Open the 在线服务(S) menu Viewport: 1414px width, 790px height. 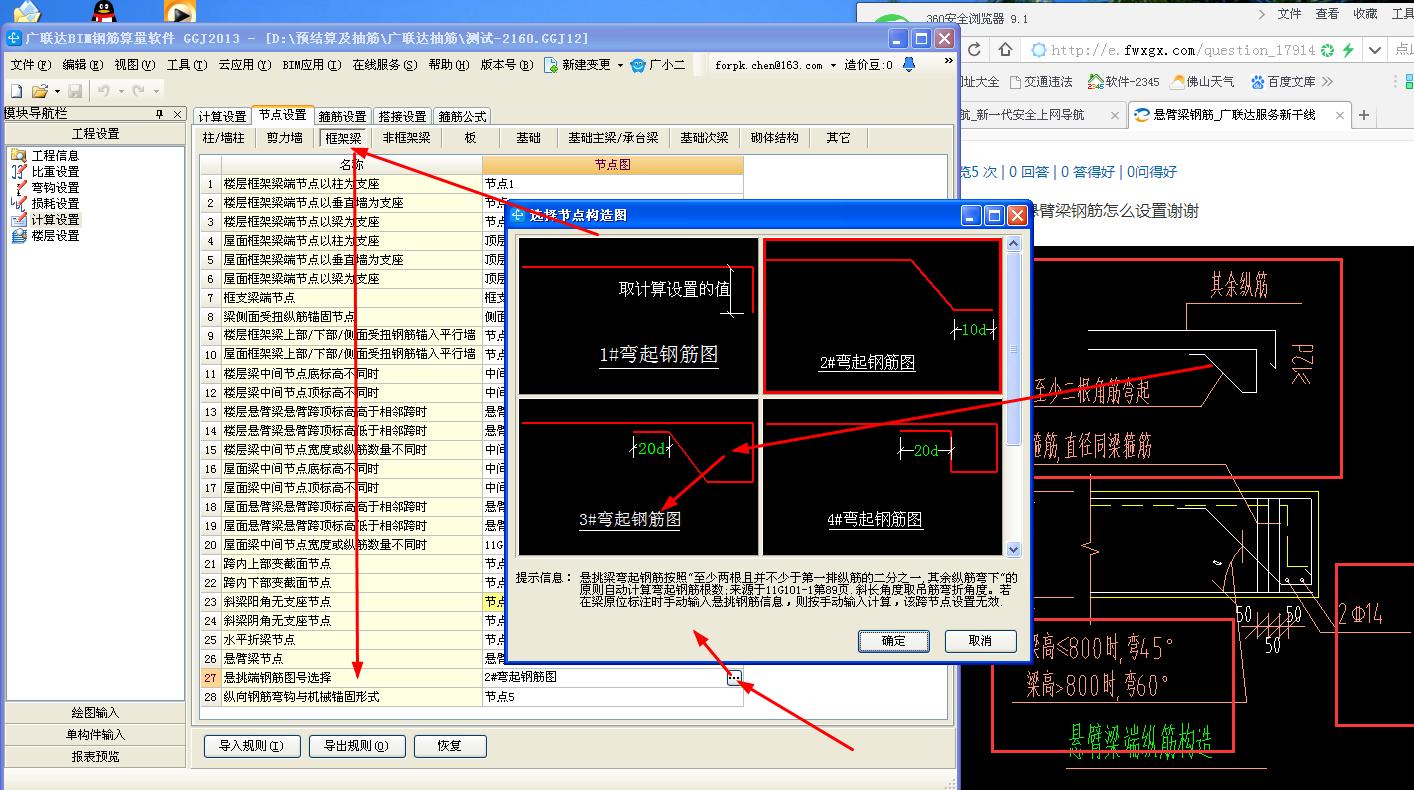pos(384,65)
